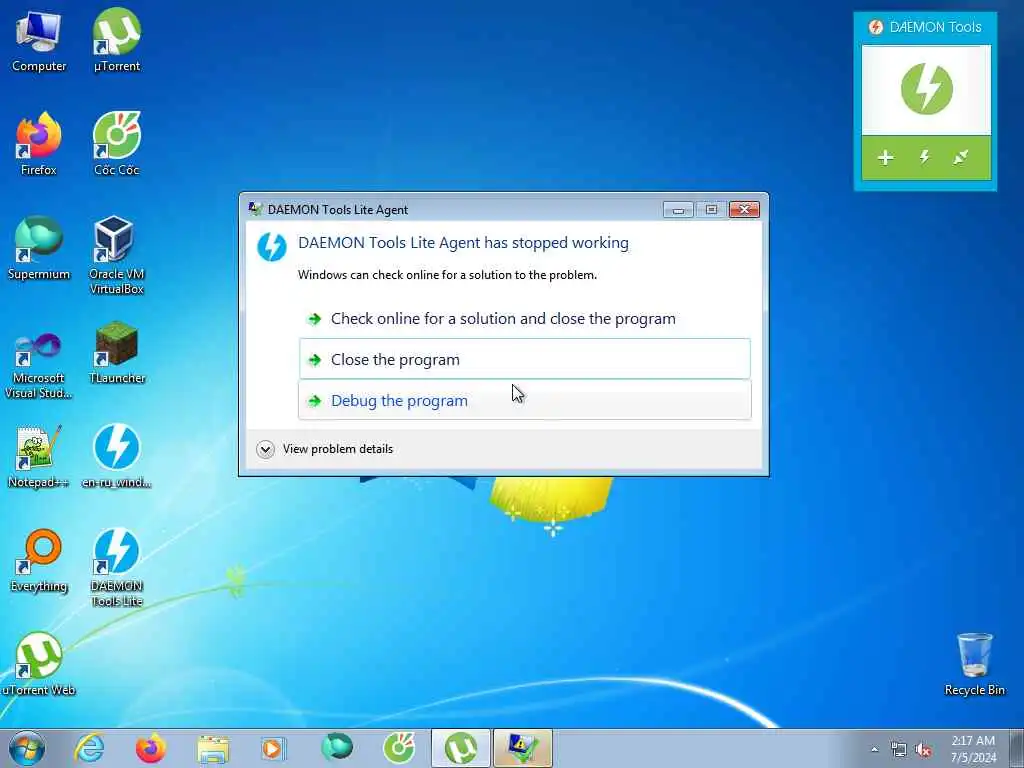Select the Recycle Bin icon
Viewport: 1024px width, 768px height.
click(974, 664)
